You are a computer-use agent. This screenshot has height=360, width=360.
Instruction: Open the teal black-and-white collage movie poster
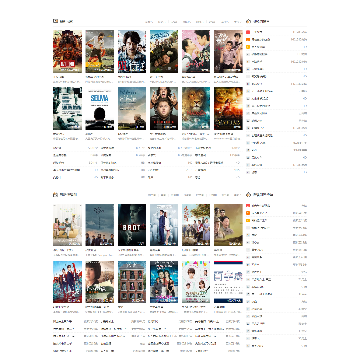click(67, 108)
